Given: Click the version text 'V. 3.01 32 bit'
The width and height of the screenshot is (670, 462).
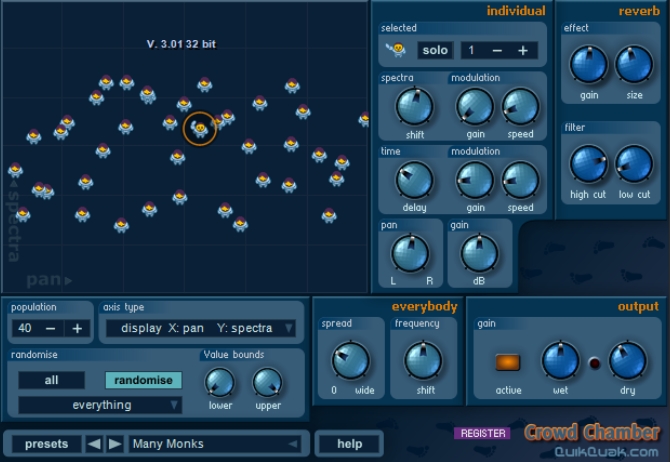Looking at the screenshot, I should pos(181,44).
